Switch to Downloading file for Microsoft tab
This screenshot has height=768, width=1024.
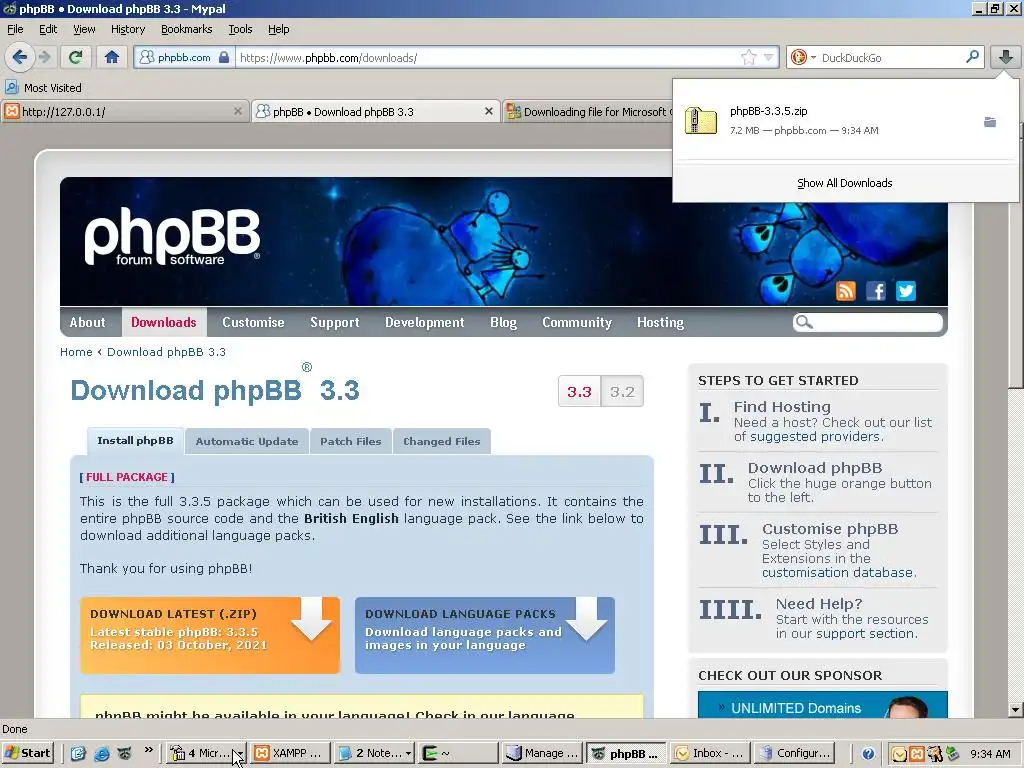point(588,112)
